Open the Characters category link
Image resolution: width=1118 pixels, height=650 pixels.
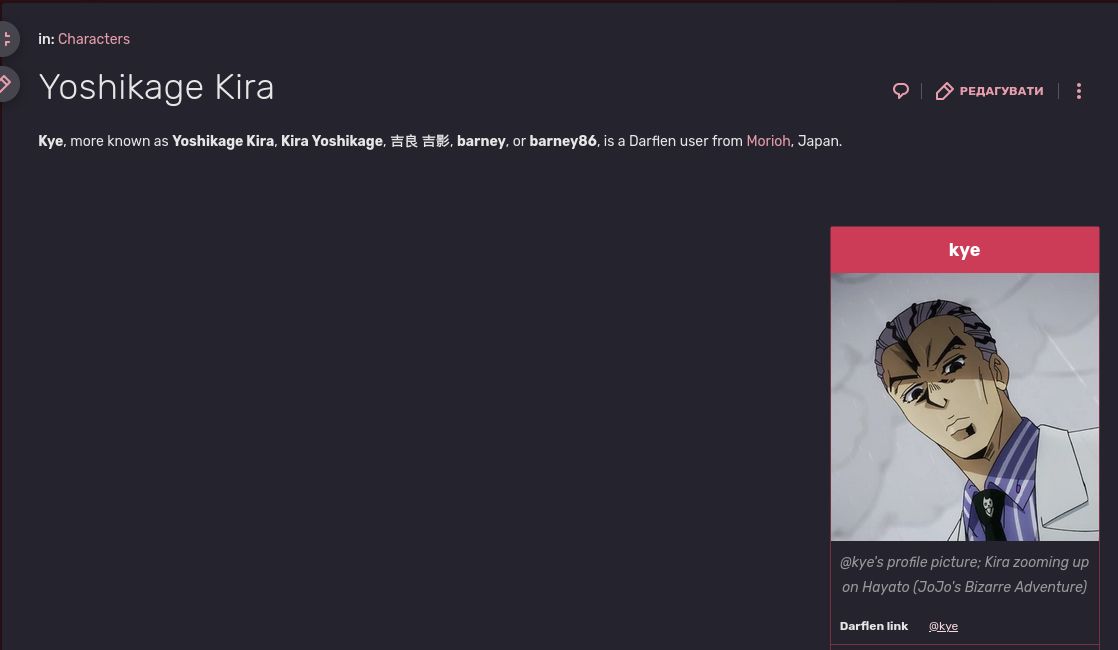coord(93,39)
